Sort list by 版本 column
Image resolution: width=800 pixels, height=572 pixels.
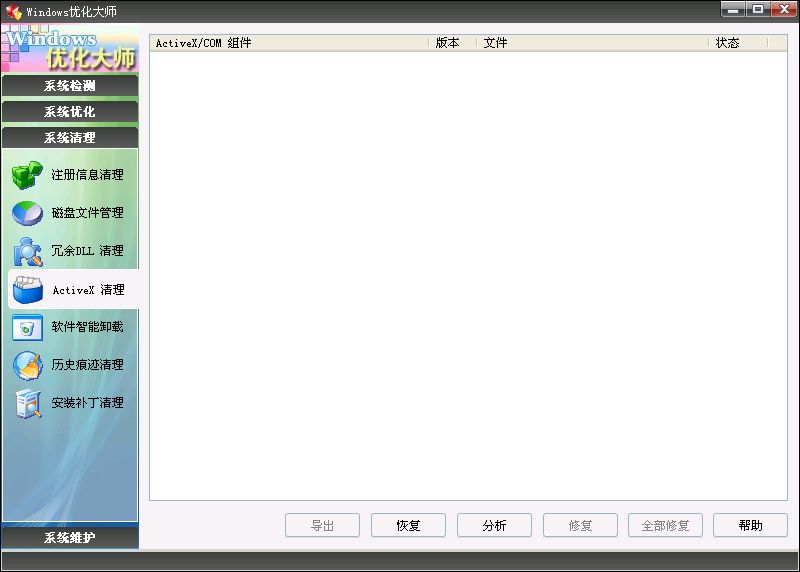452,43
